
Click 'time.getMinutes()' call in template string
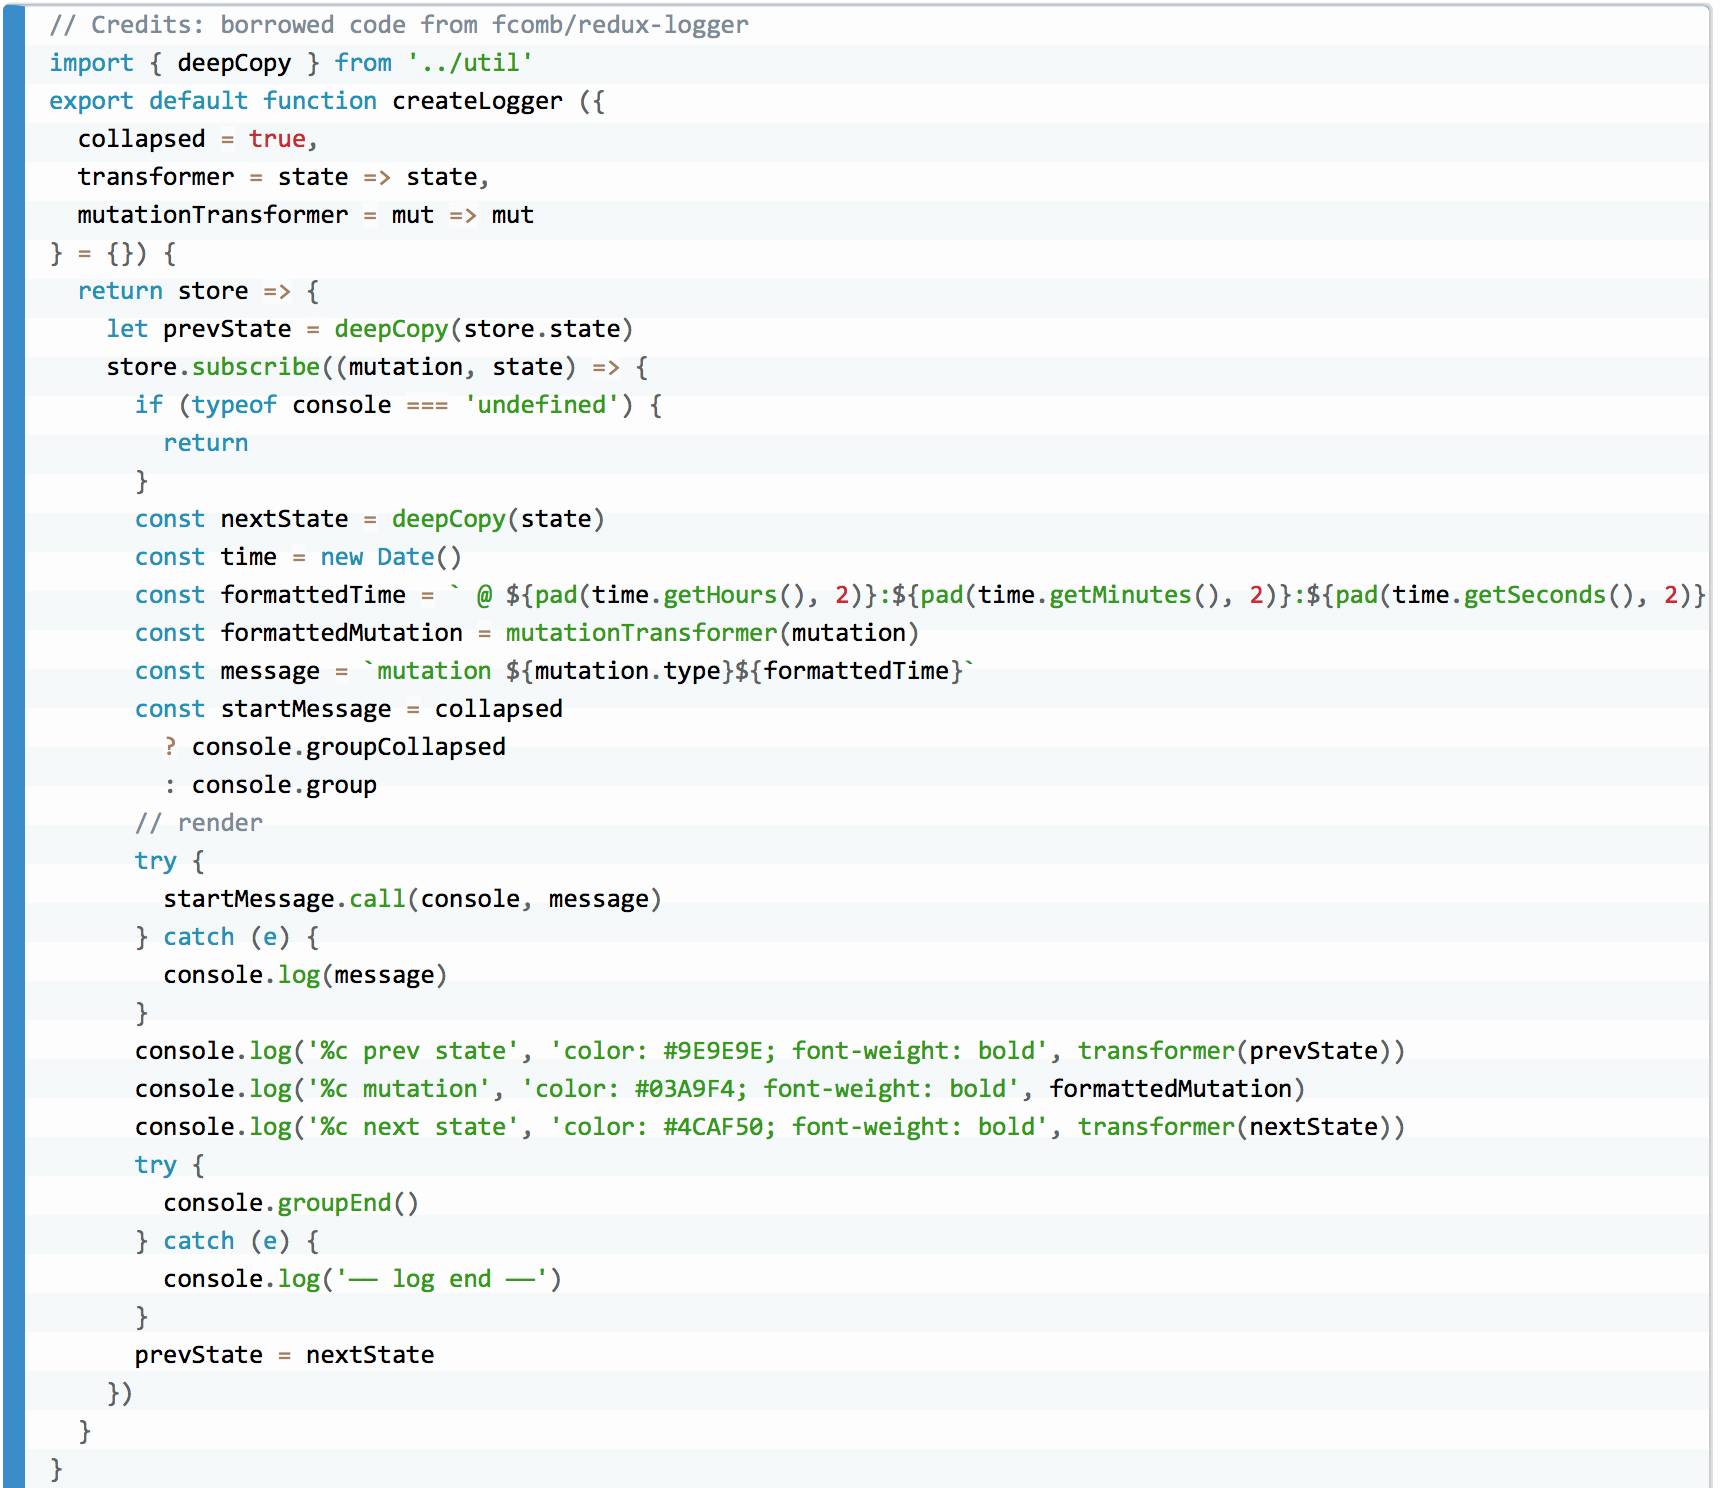click(x=1098, y=595)
